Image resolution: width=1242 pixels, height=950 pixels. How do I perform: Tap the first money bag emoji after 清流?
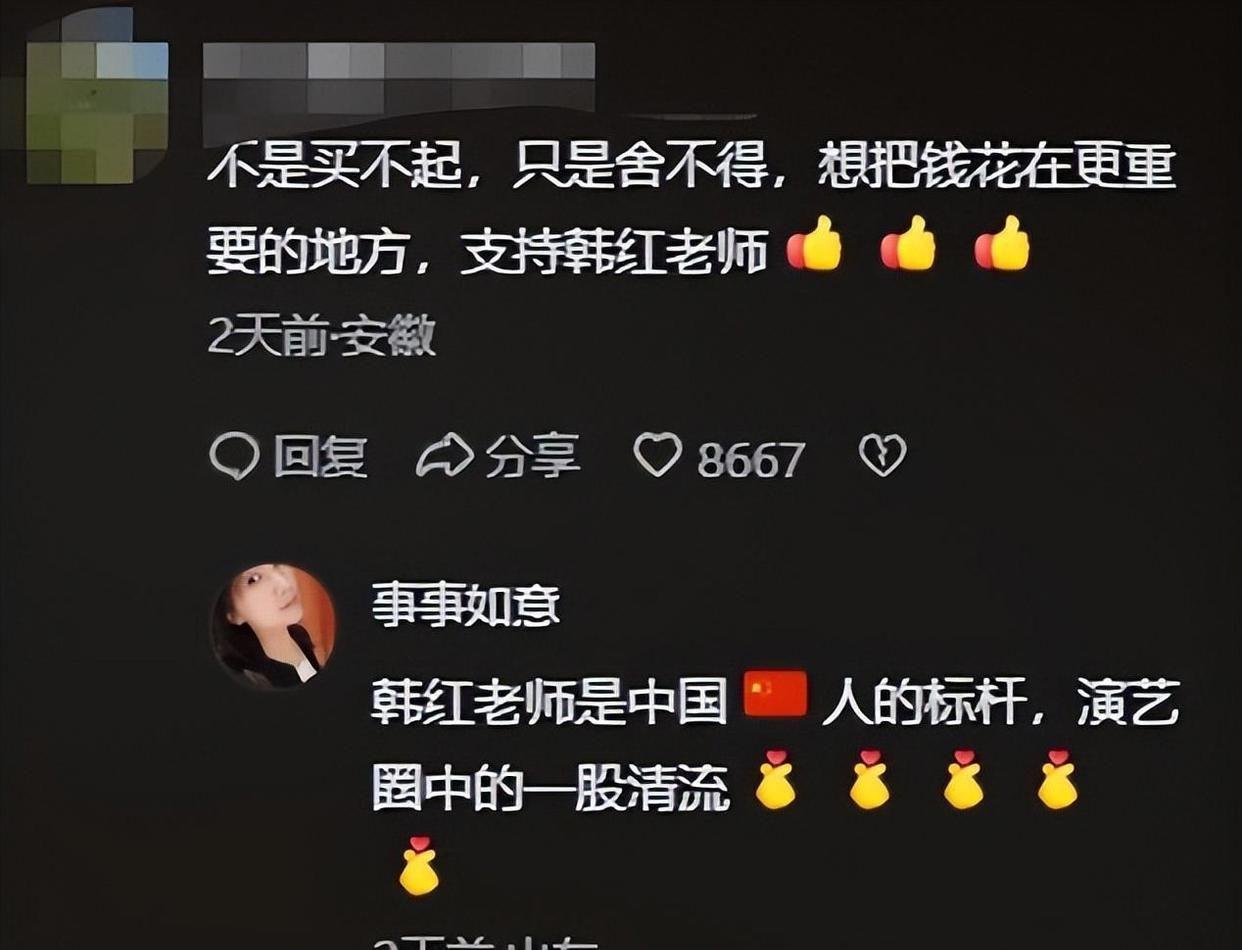pos(775,780)
